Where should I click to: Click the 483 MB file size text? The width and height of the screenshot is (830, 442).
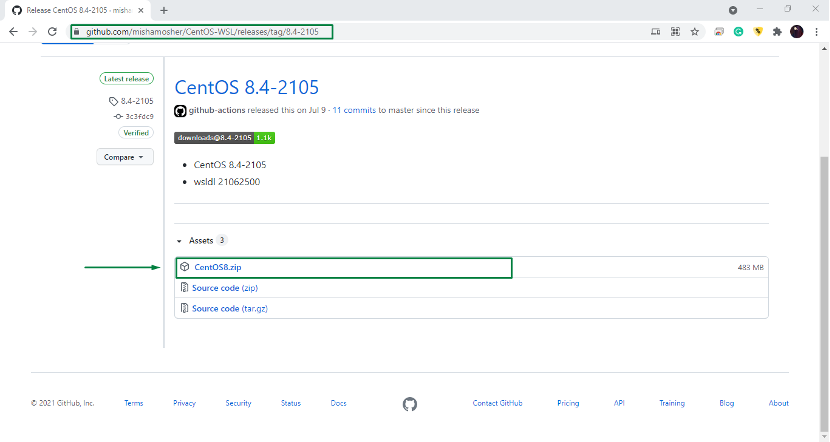[x=751, y=268]
